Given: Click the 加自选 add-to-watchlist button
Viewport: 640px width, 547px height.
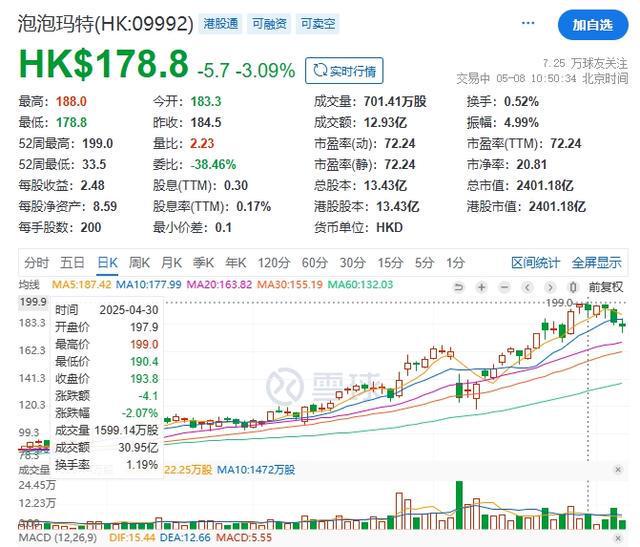Looking at the screenshot, I should tap(593, 25).
